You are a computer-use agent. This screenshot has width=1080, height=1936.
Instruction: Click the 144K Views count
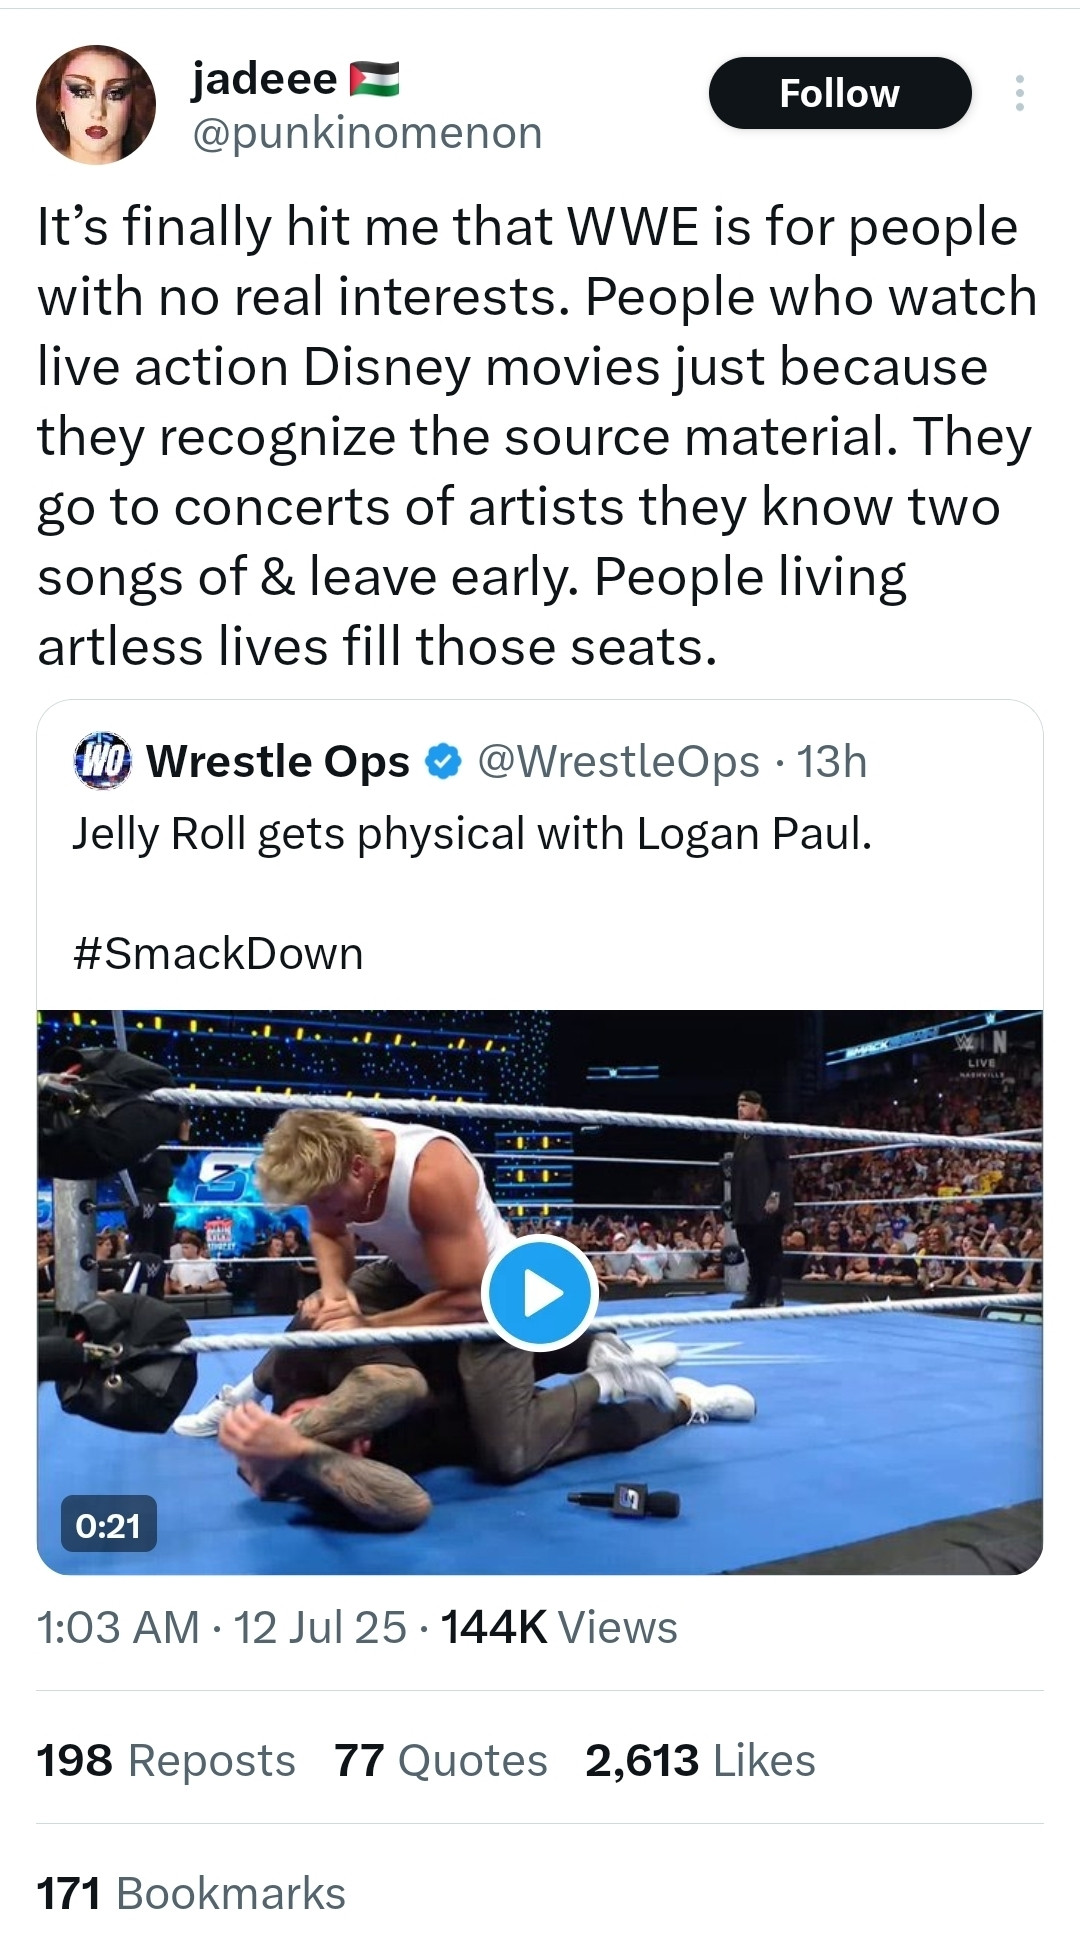tap(559, 1627)
